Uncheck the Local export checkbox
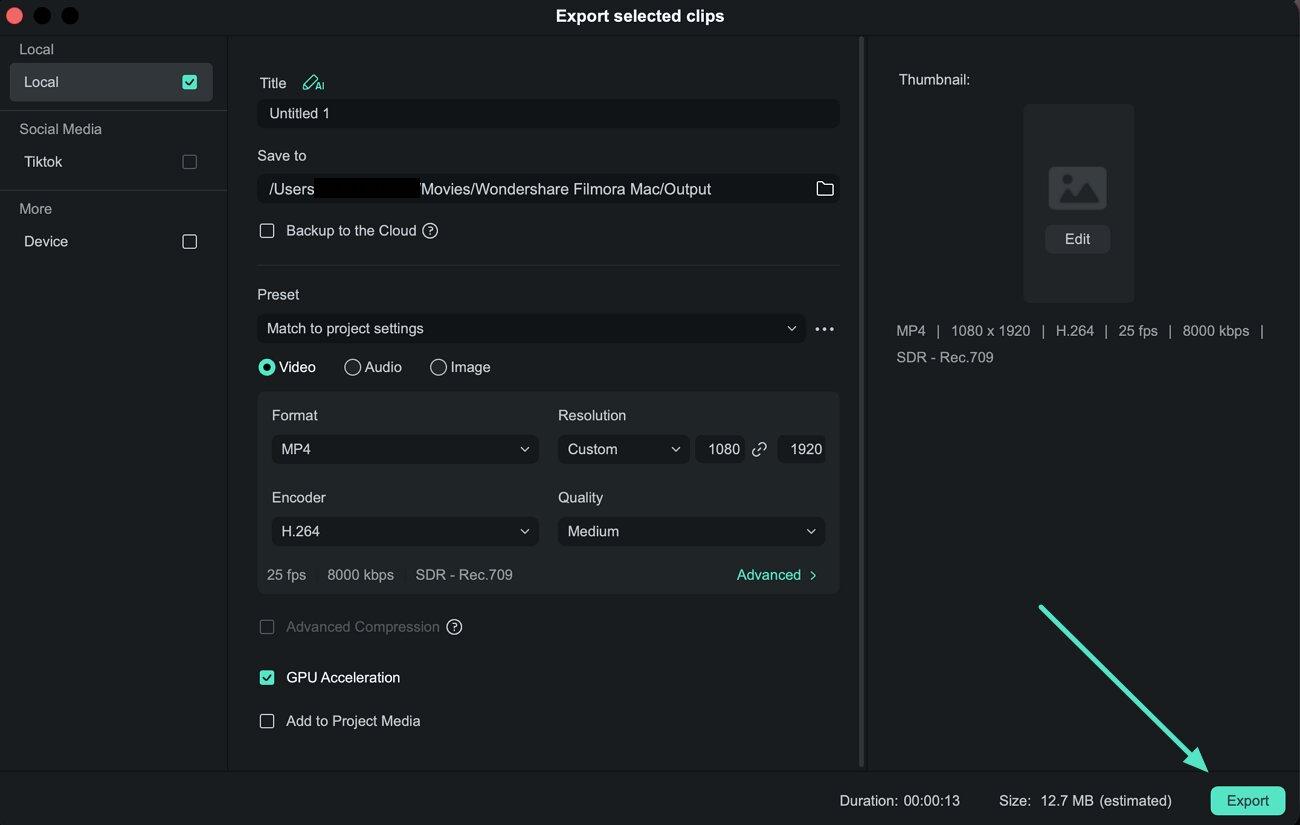The height and width of the screenshot is (825, 1300). tap(190, 82)
